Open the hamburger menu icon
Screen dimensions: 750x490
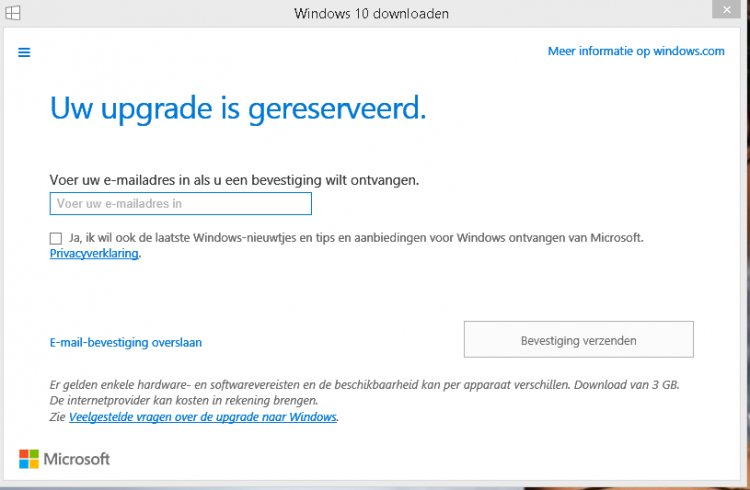(x=24, y=52)
